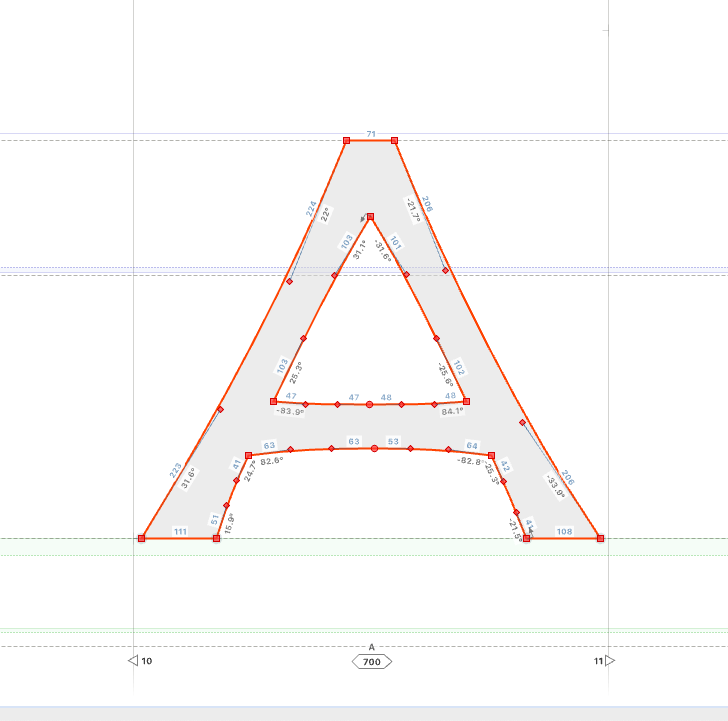
Task: Click the 84.1° angle label under the counter
Action: pyautogui.click(x=452, y=411)
